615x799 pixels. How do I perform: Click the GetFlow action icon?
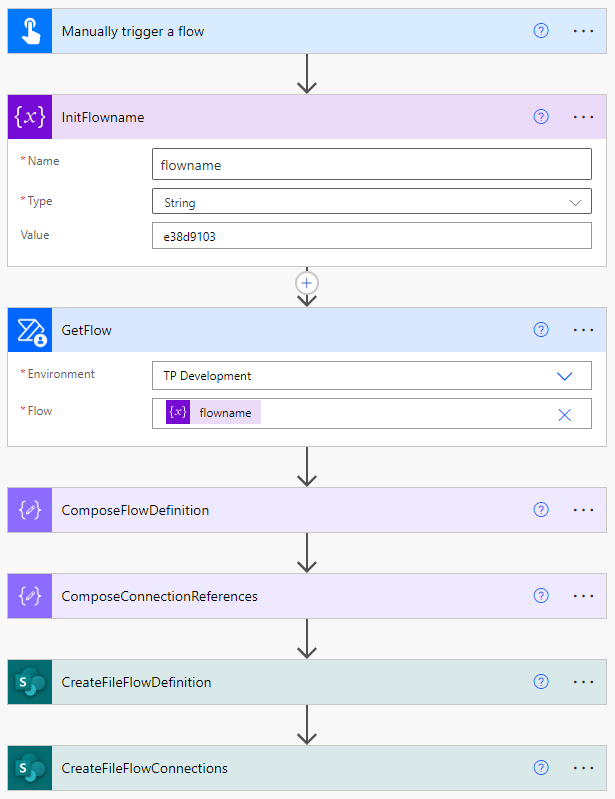click(x=29, y=330)
